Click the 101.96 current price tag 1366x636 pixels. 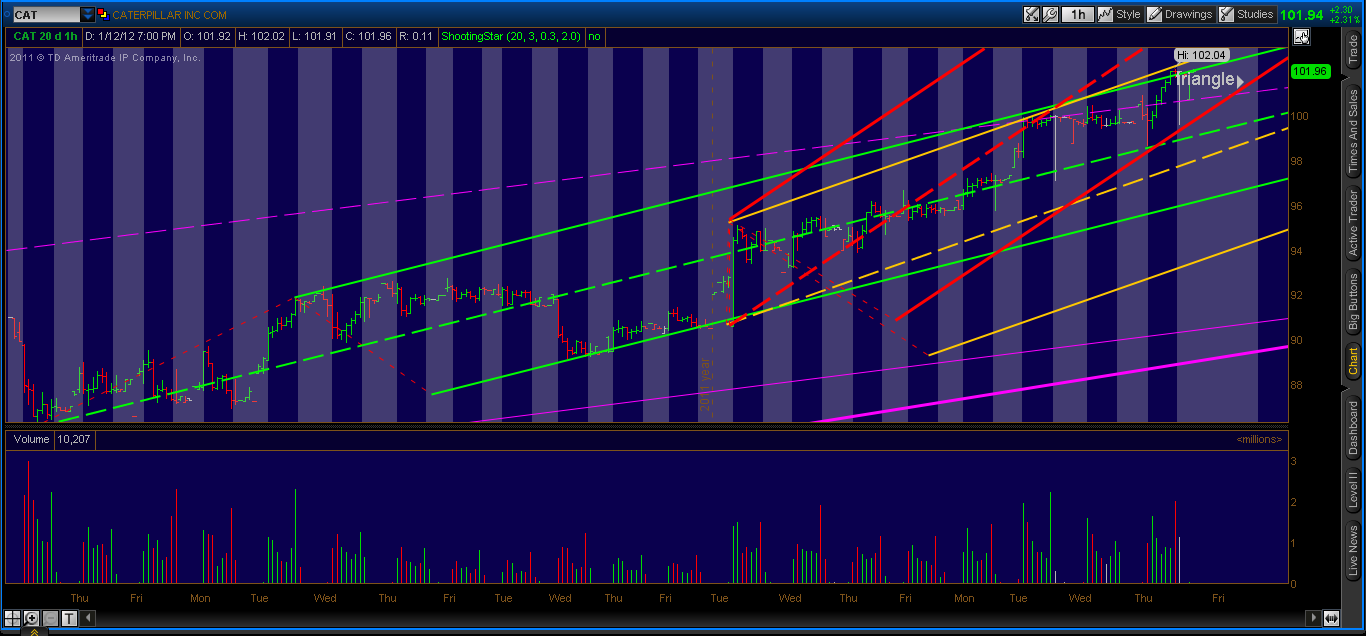[1310, 71]
